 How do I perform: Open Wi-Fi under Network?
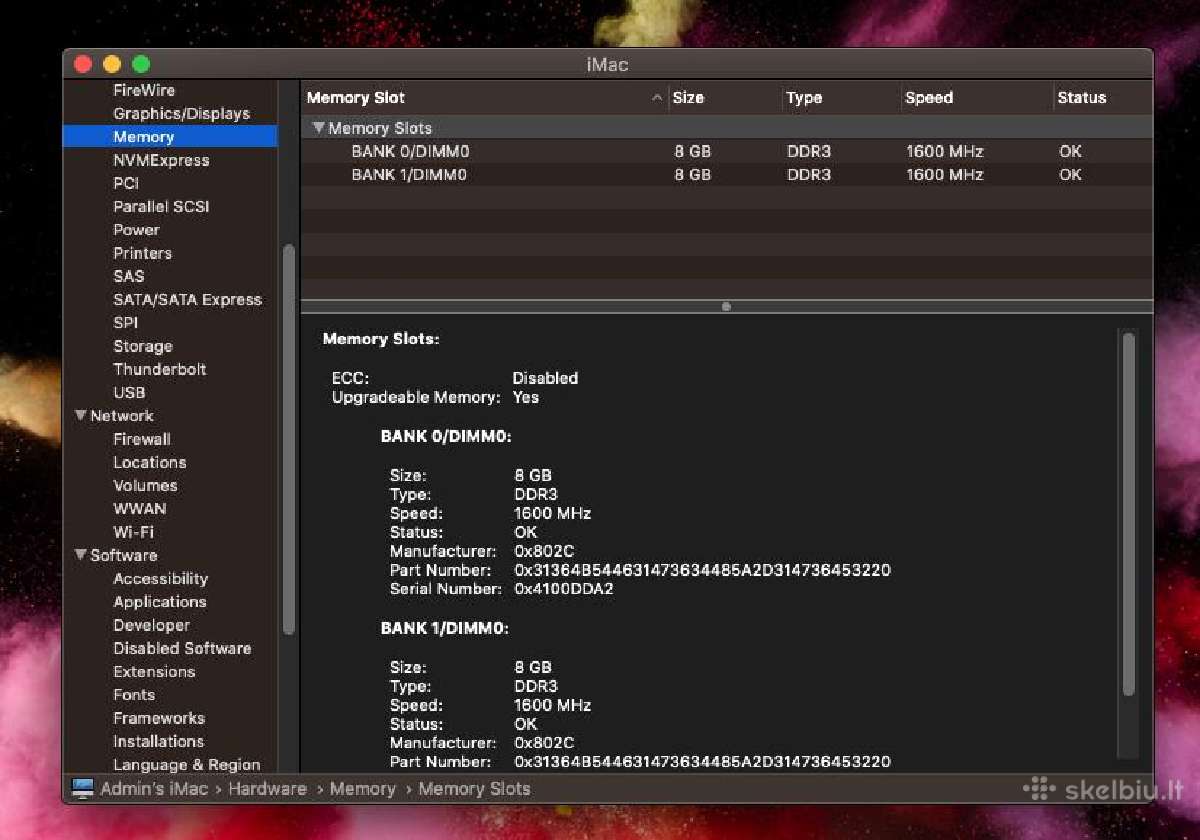point(133,532)
